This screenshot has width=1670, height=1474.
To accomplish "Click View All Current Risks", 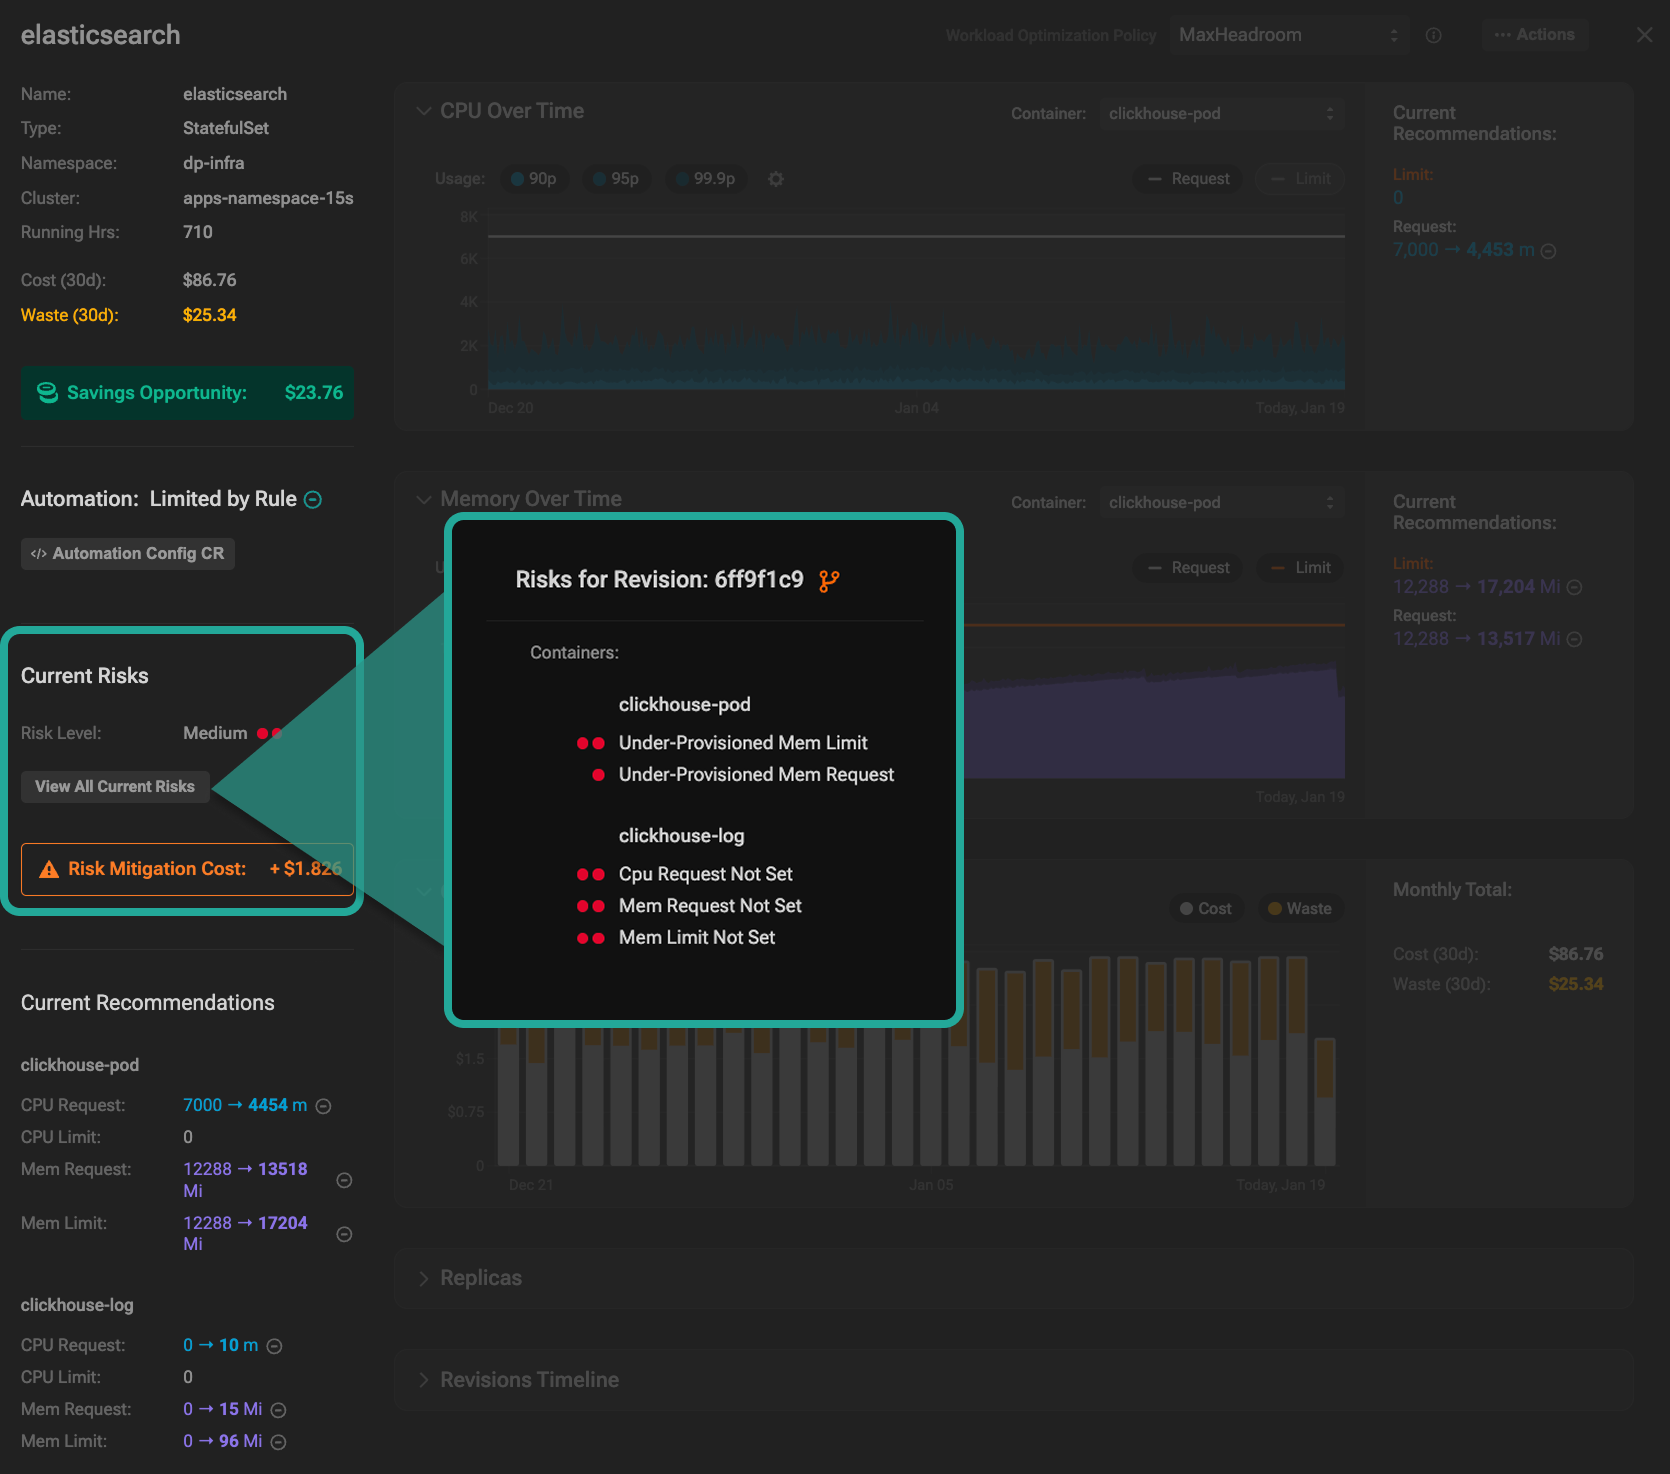I will click(115, 787).
